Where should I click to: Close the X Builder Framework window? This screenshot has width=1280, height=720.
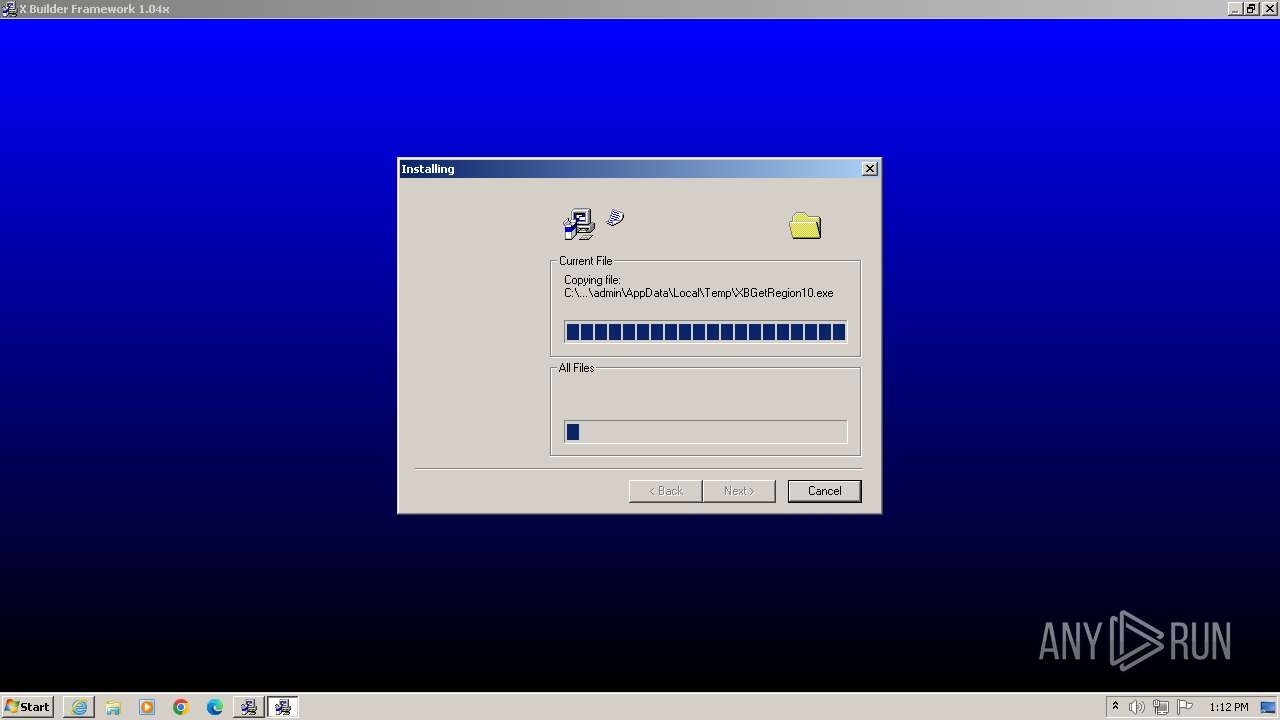1268,9
